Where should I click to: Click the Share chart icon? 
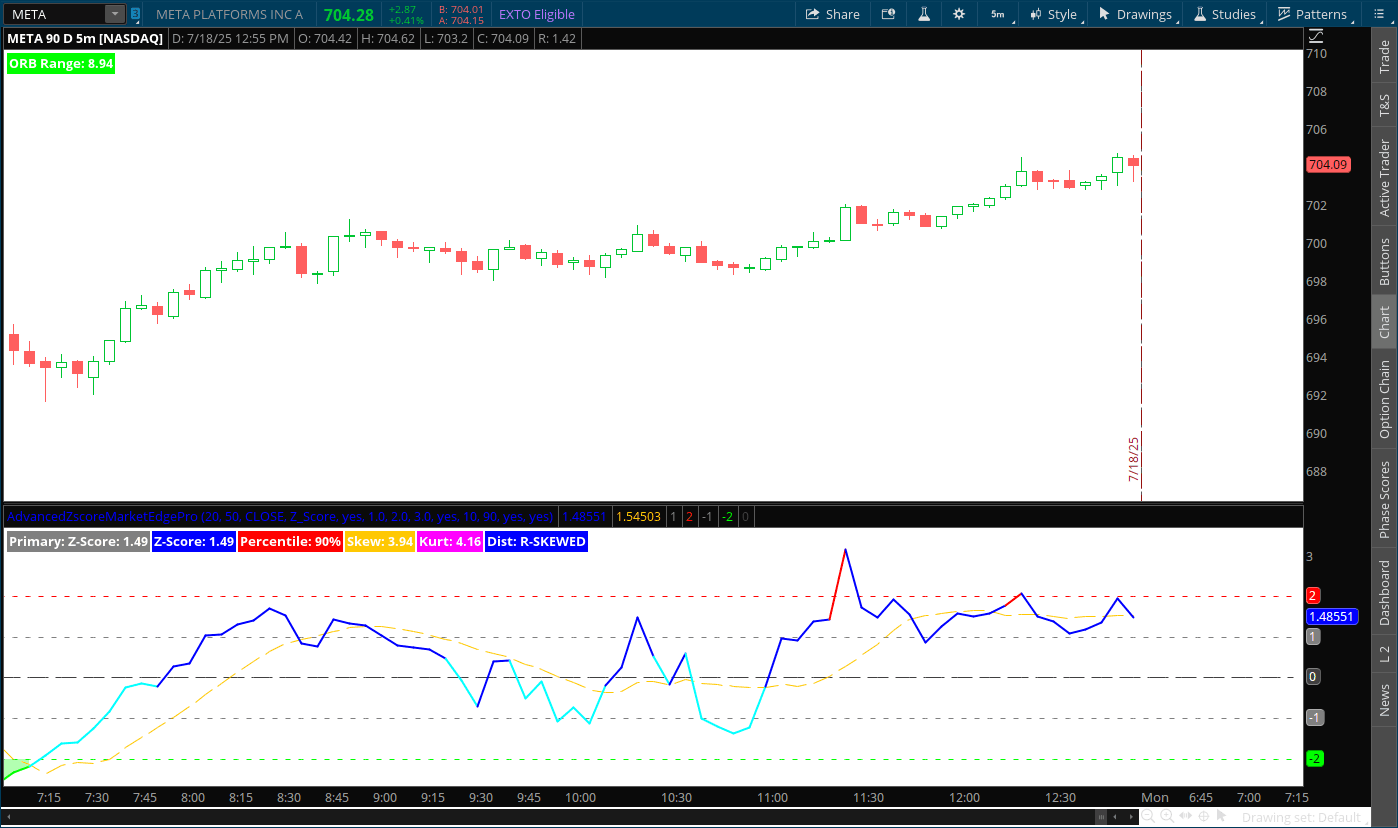click(x=832, y=14)
